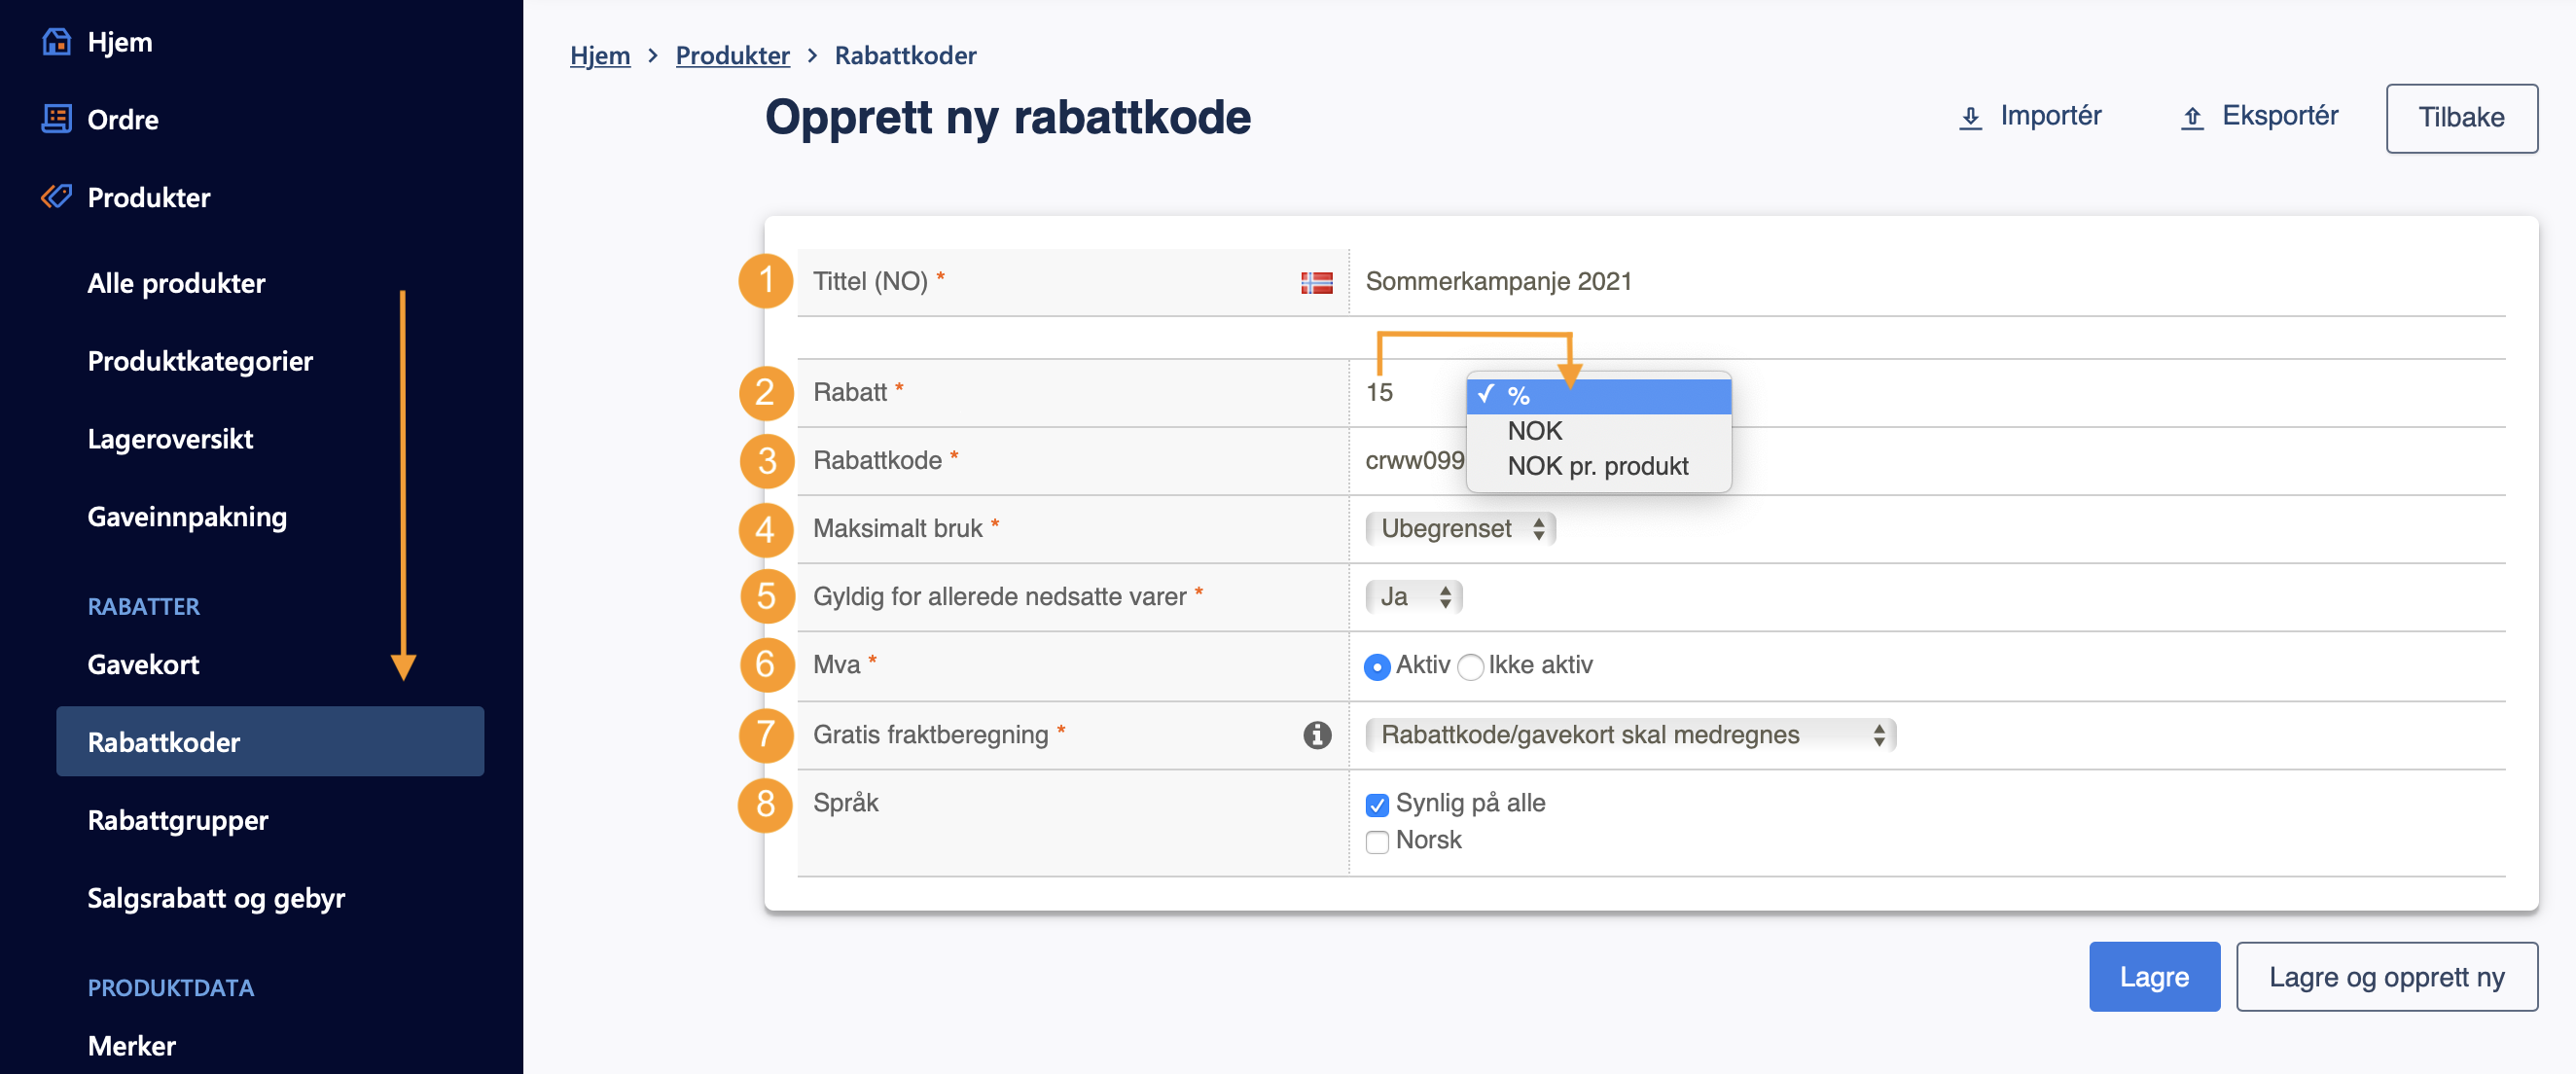Open Salgsrabatt og gebyr
This screenshot has height=1074, width=2576.
(x=216, y=898)
